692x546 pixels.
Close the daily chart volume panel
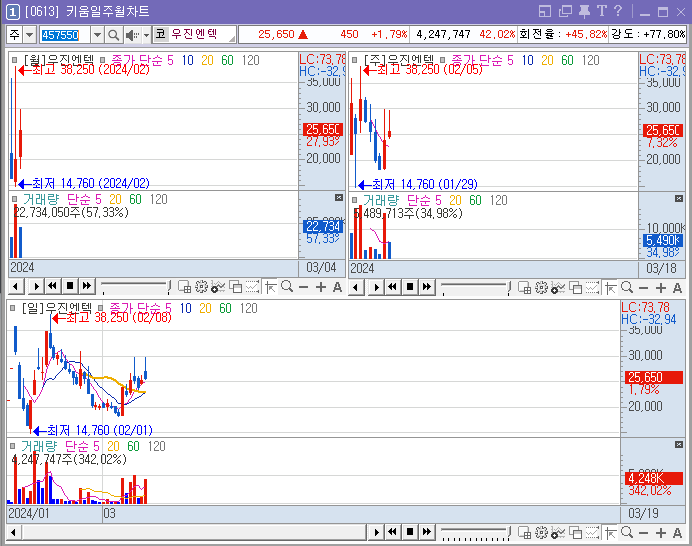[x=679, y=444]
